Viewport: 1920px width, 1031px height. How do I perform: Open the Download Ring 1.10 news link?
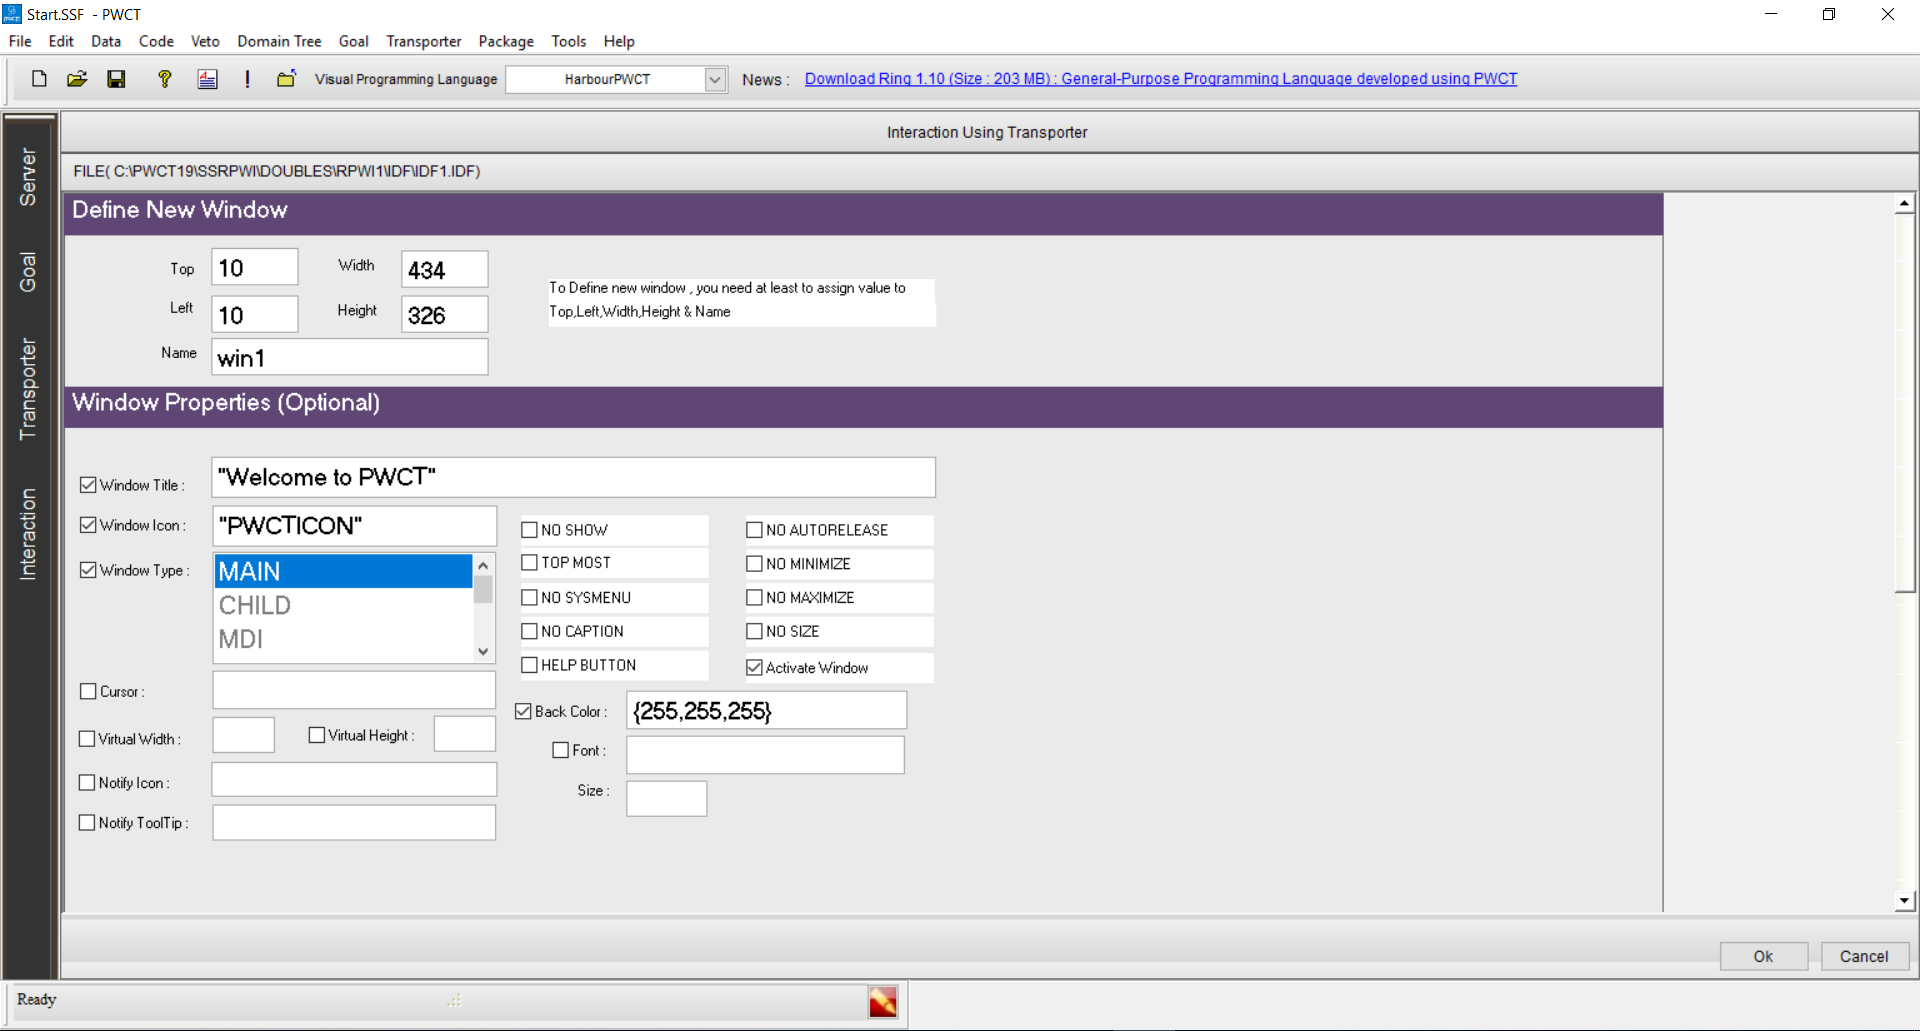pyautogui.click(x=1161, y=79)
